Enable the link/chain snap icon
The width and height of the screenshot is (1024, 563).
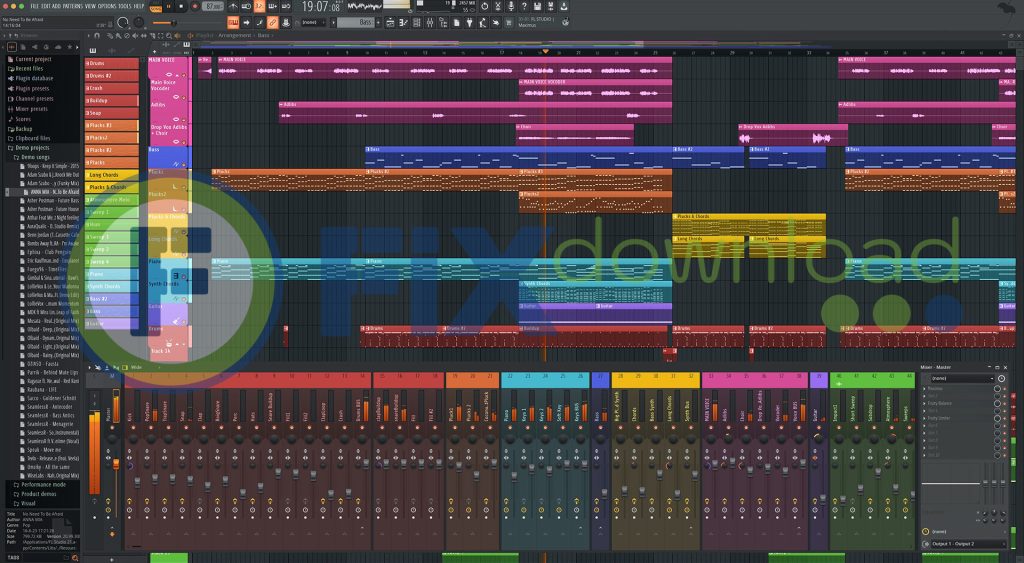pos(274,21)
